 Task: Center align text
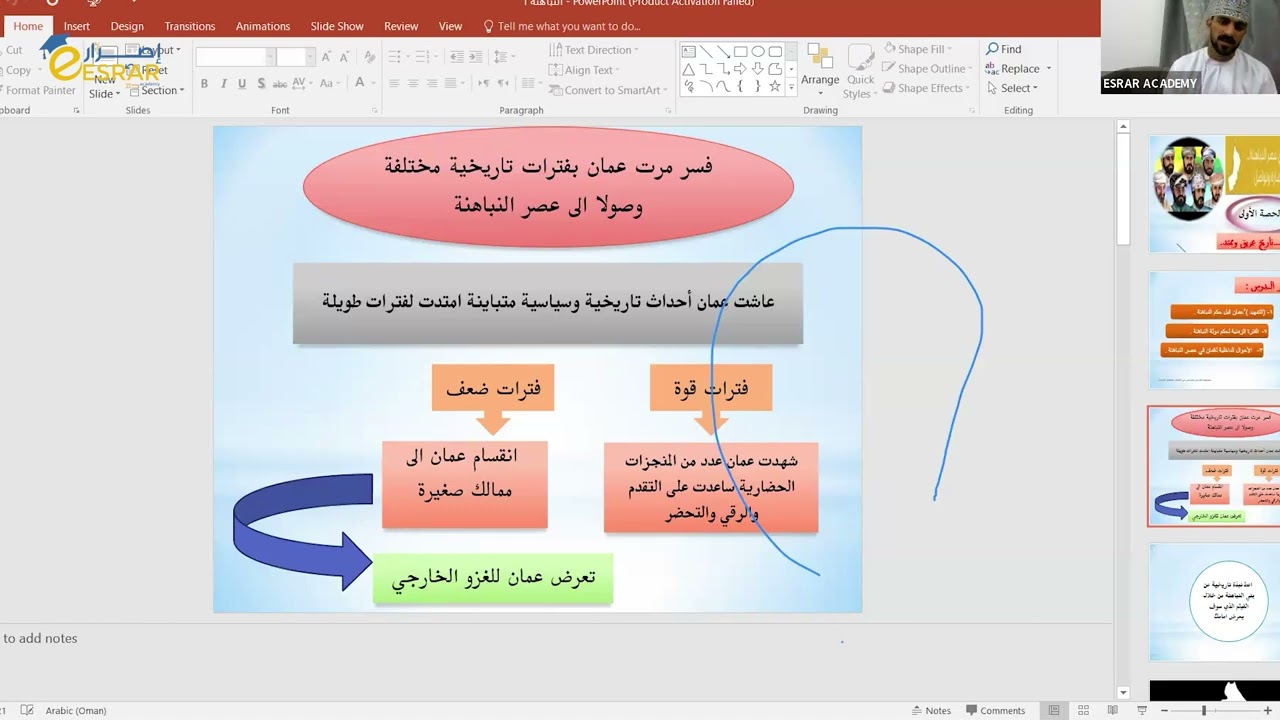[413, 84]
